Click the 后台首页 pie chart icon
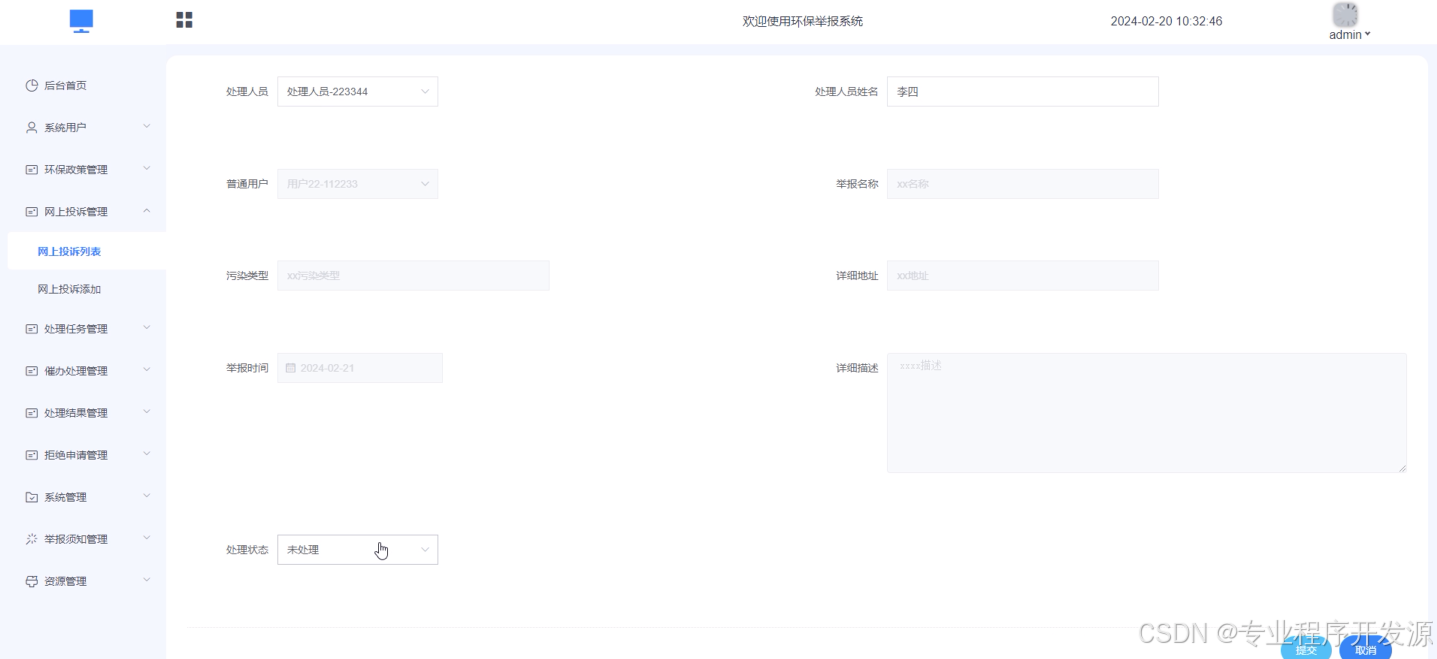Image resolution: width=1437 pixels, height=659 pixels. click(x=32, y=86)
